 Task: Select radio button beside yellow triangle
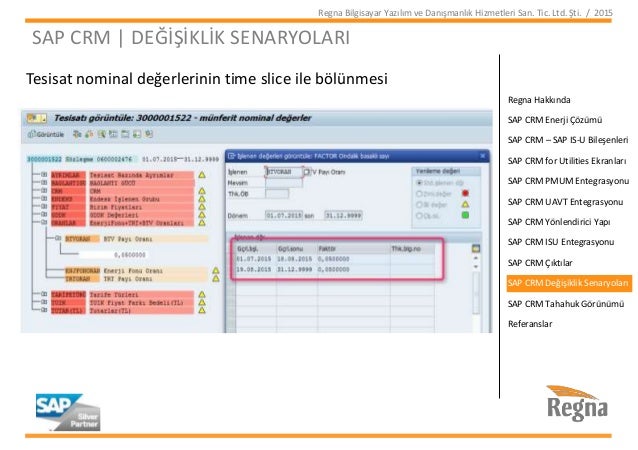tap(419, 205)
